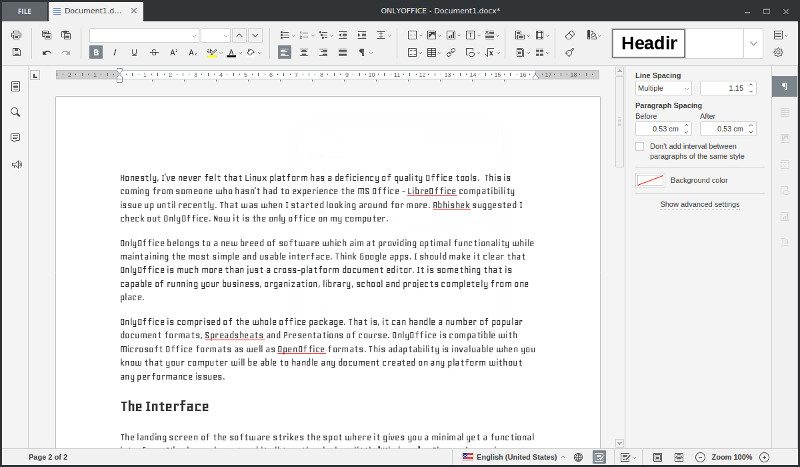This screenshot has height=467, width=800.
Task: Apply strikethrough formatting
Action: pyautogui.click(x=153, y=52)
